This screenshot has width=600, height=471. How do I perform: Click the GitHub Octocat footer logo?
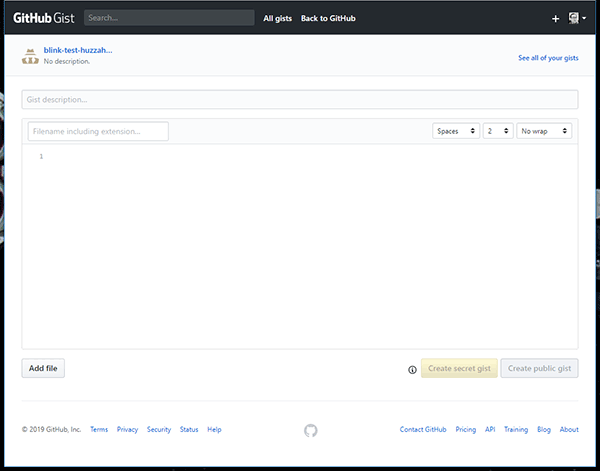pos(311,430)
